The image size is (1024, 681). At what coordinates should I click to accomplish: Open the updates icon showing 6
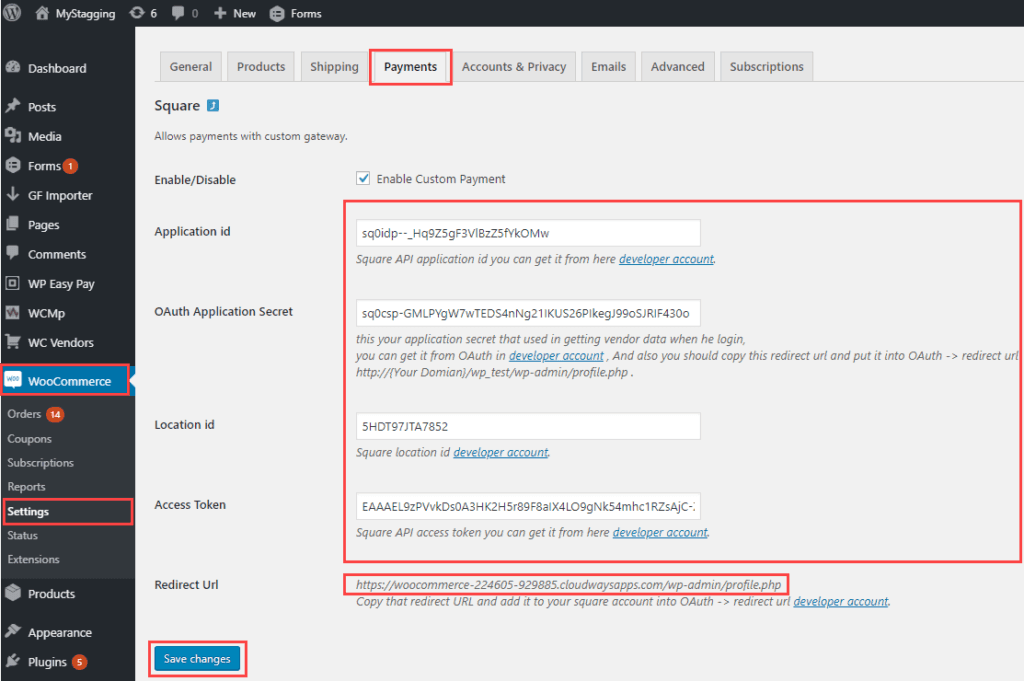pyautogui.click(x=136, y=13)
